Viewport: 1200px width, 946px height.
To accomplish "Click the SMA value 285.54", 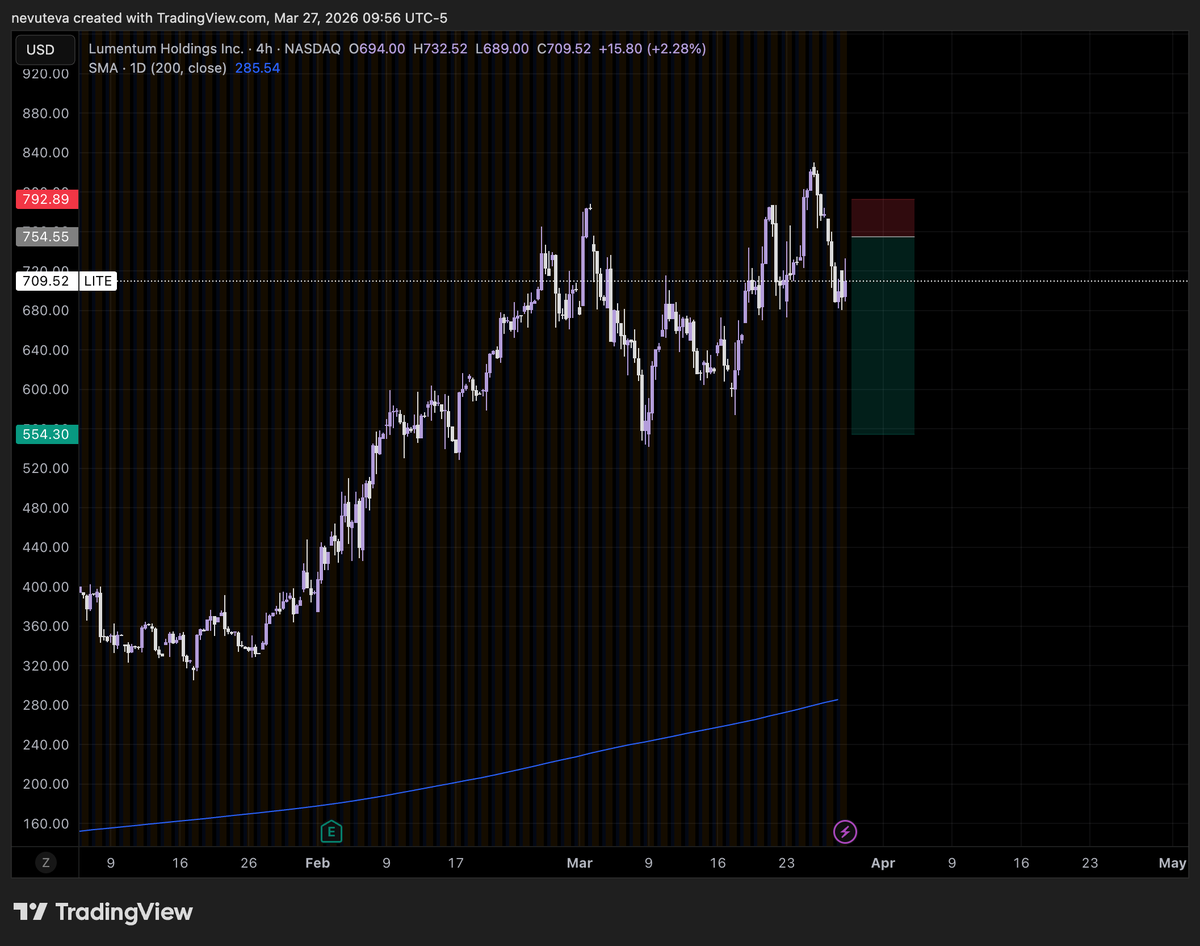I will click(257, 68).
